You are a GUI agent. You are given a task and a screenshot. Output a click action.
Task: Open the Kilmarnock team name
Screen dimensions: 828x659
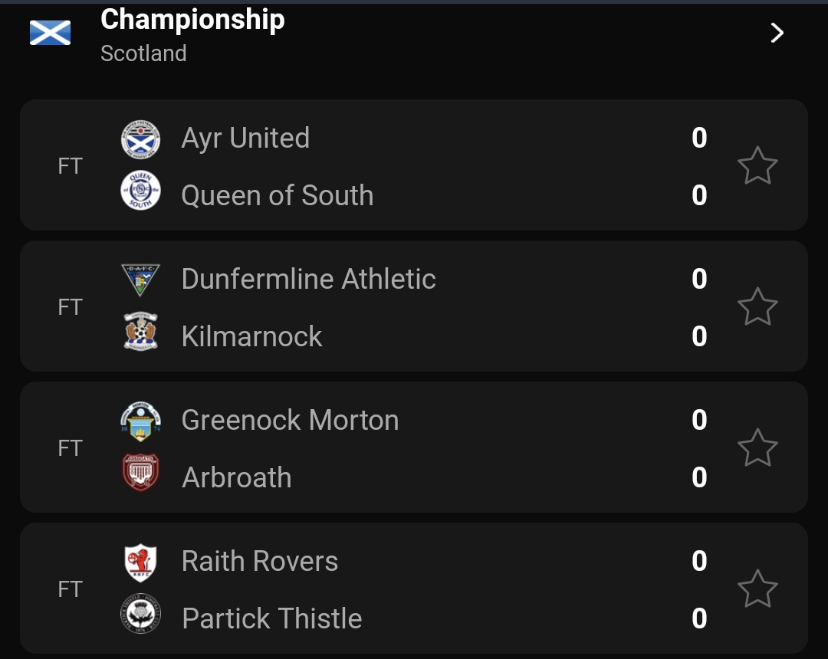pyautogui.click(x=252, y=336)
